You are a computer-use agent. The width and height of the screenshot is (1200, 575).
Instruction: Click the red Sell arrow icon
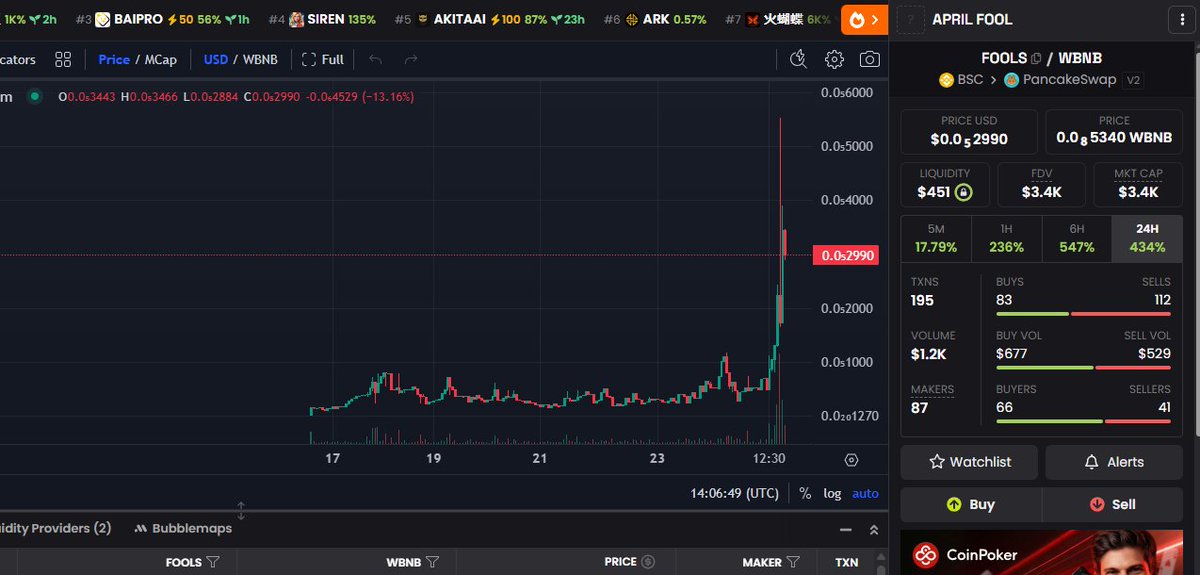[1097, 504]
